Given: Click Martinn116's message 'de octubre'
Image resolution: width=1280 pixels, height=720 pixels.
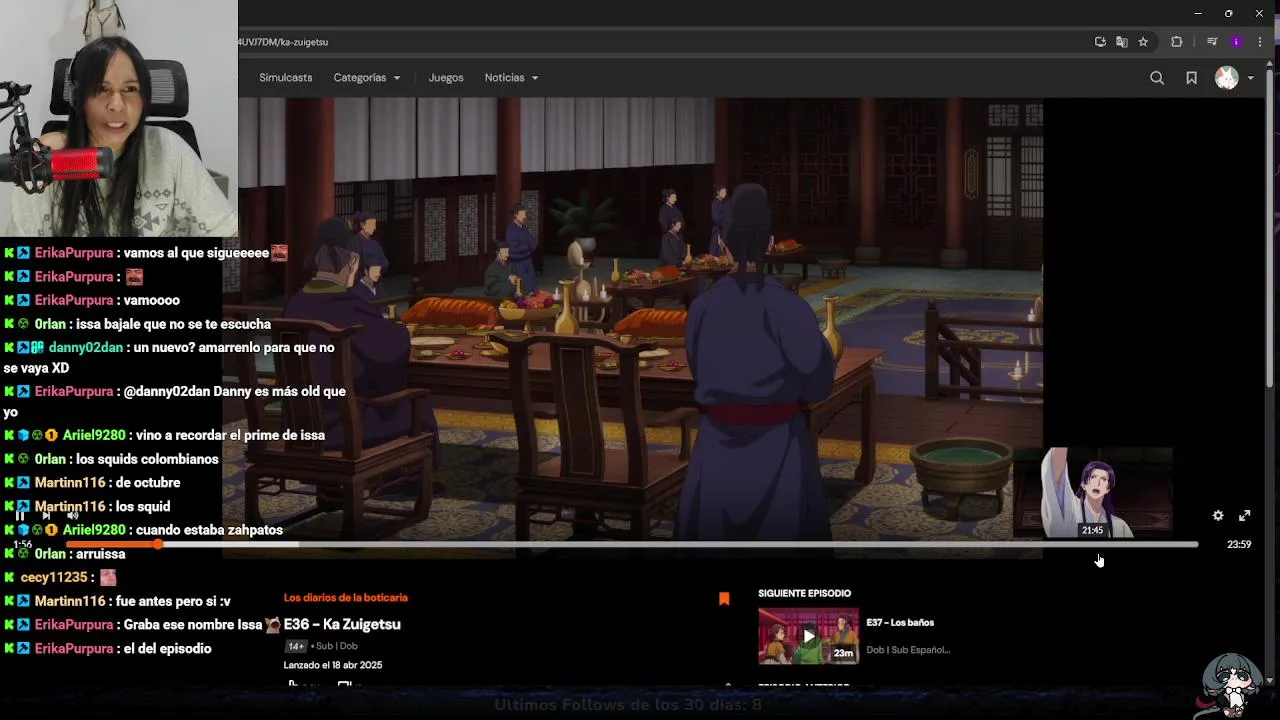Looking at the screenshot, I should 149,483.
